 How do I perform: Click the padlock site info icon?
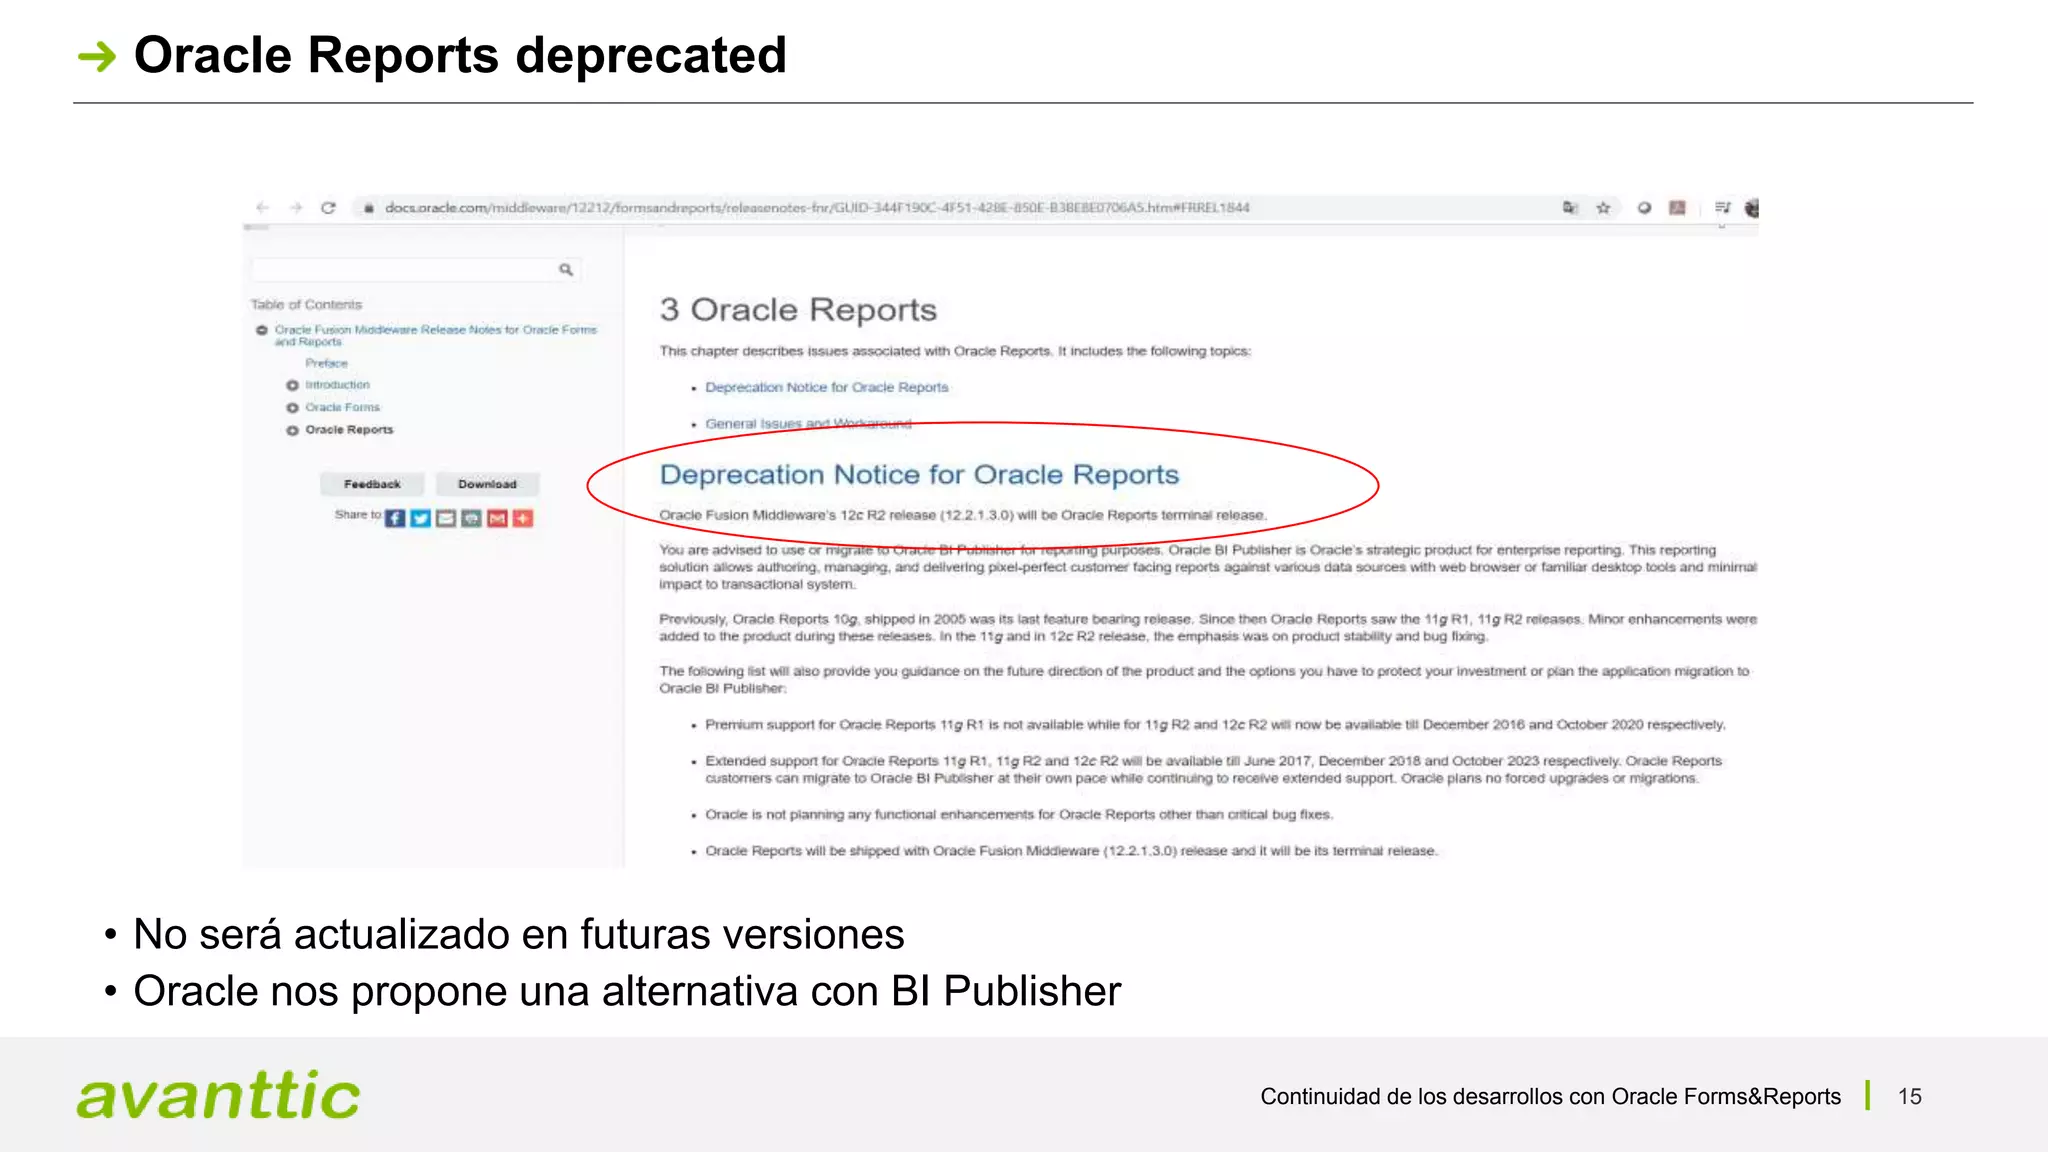(x=369, y=208)
